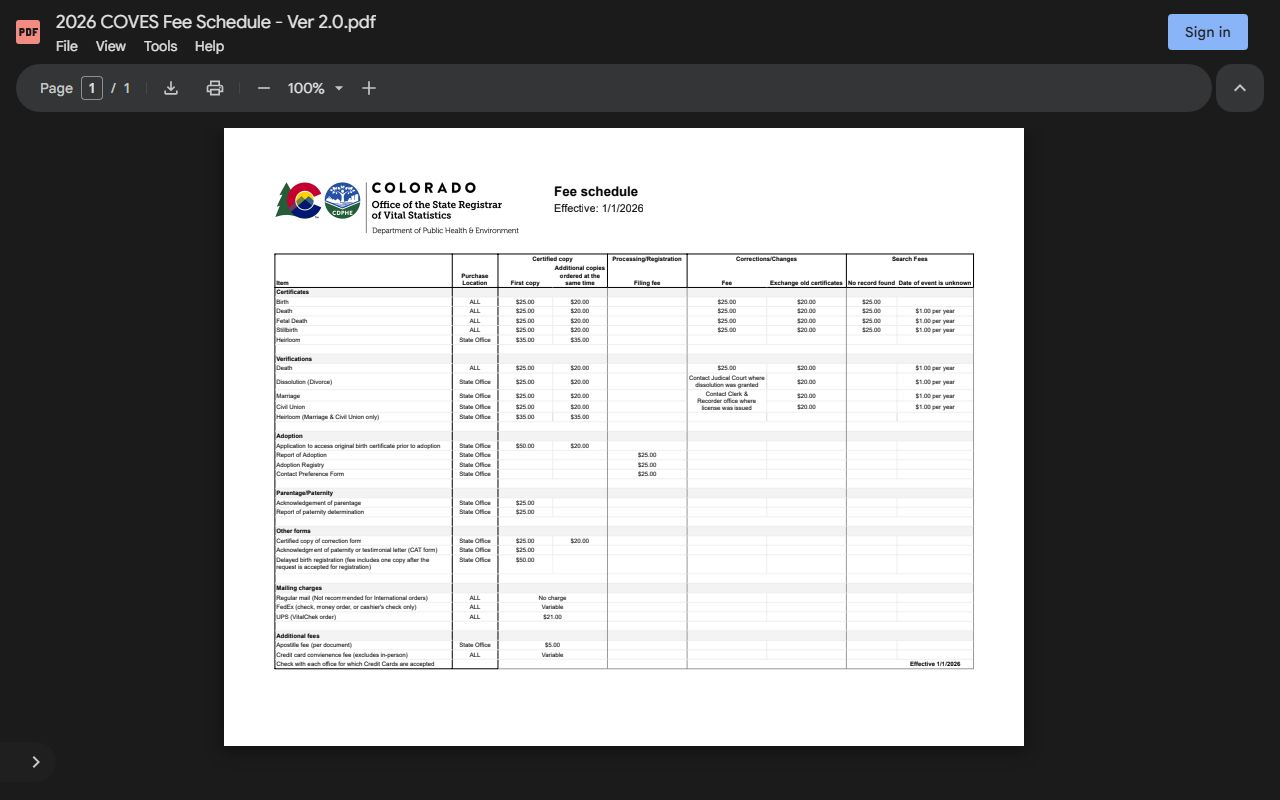This screenshot has width=1280, height=800.
Task: Click the document title 2026 COVES Fee Schedule
Action: 216,22
